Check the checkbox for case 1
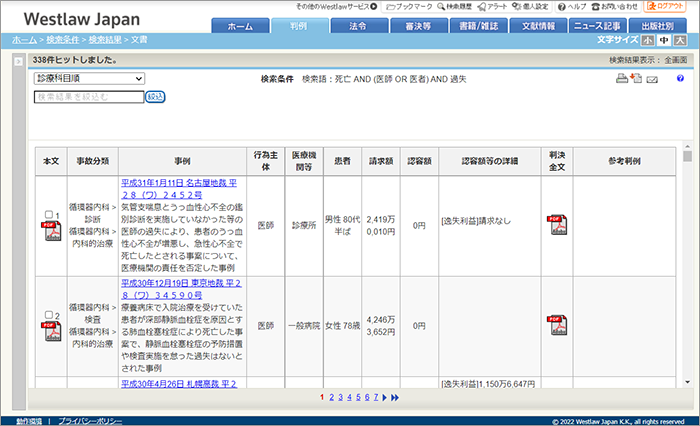Image resolution: width=700 pixels, height=426 pixels. point(48,214)
